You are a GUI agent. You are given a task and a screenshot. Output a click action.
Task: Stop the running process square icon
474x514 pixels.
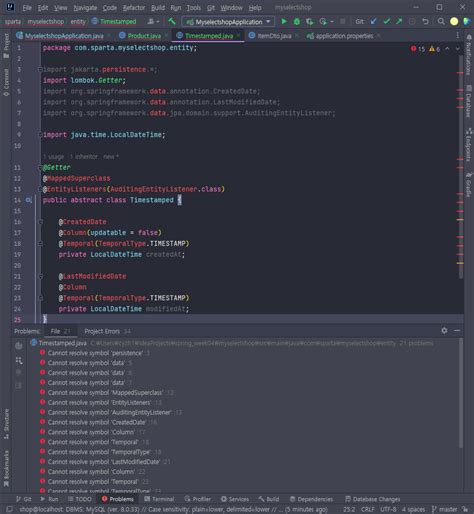pos(342,22)
